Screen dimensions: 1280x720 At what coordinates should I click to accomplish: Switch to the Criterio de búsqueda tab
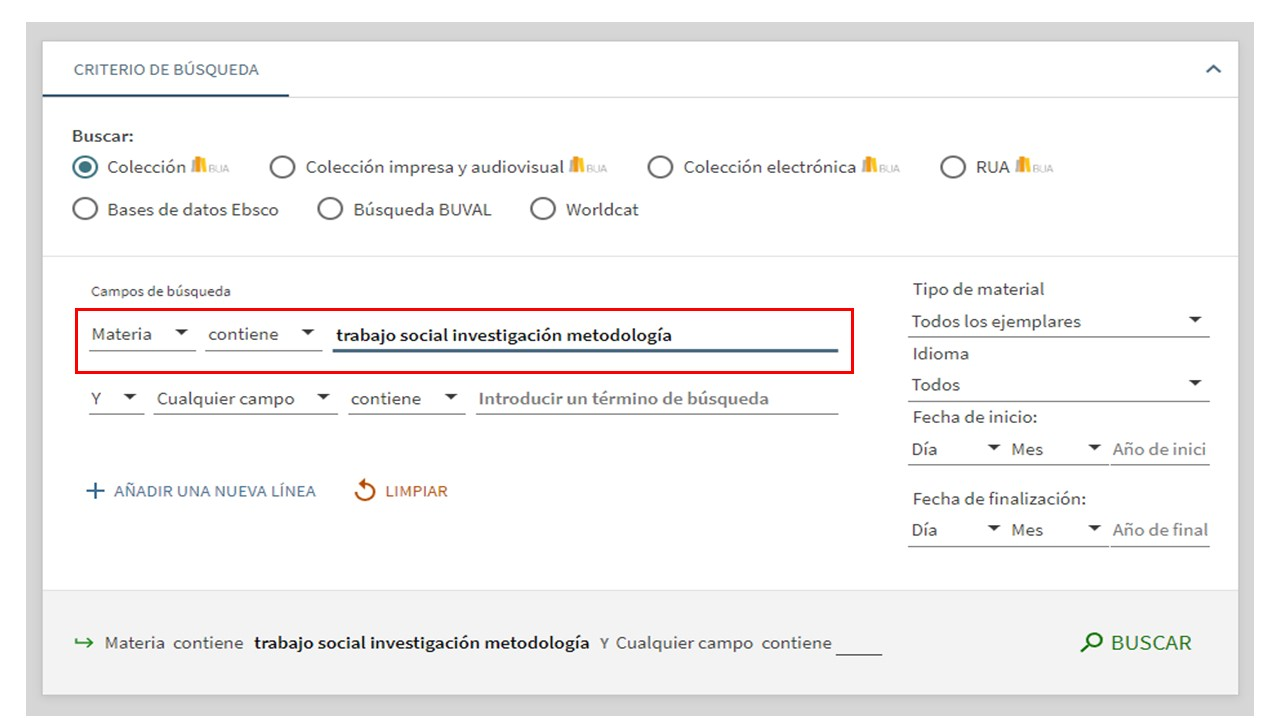166,70
